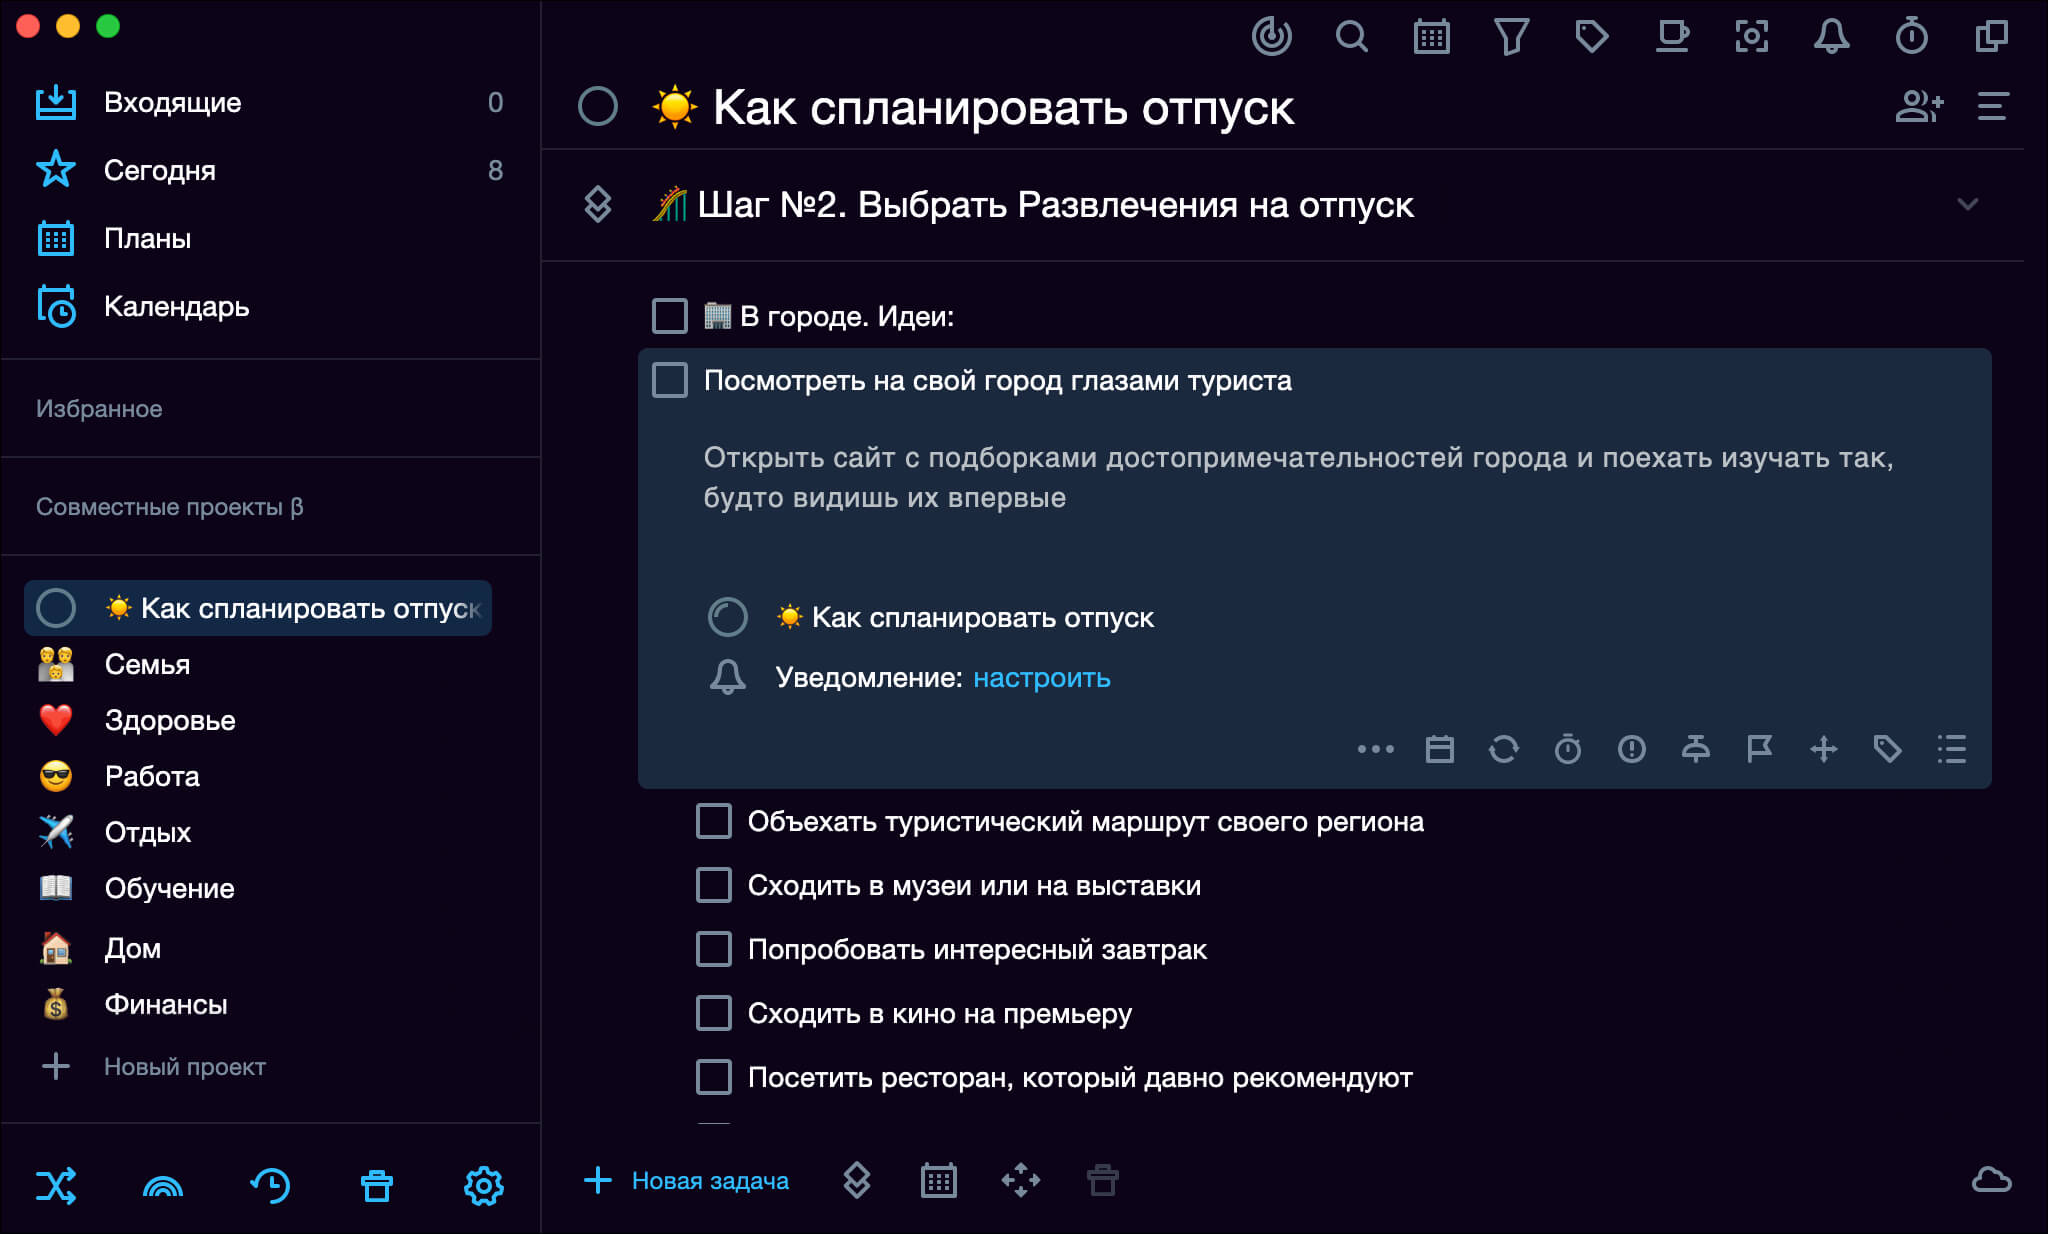Screen dimensions: 2048x1234
Task: Open the project text-lines menu icon
Action: click(1992, 106)
